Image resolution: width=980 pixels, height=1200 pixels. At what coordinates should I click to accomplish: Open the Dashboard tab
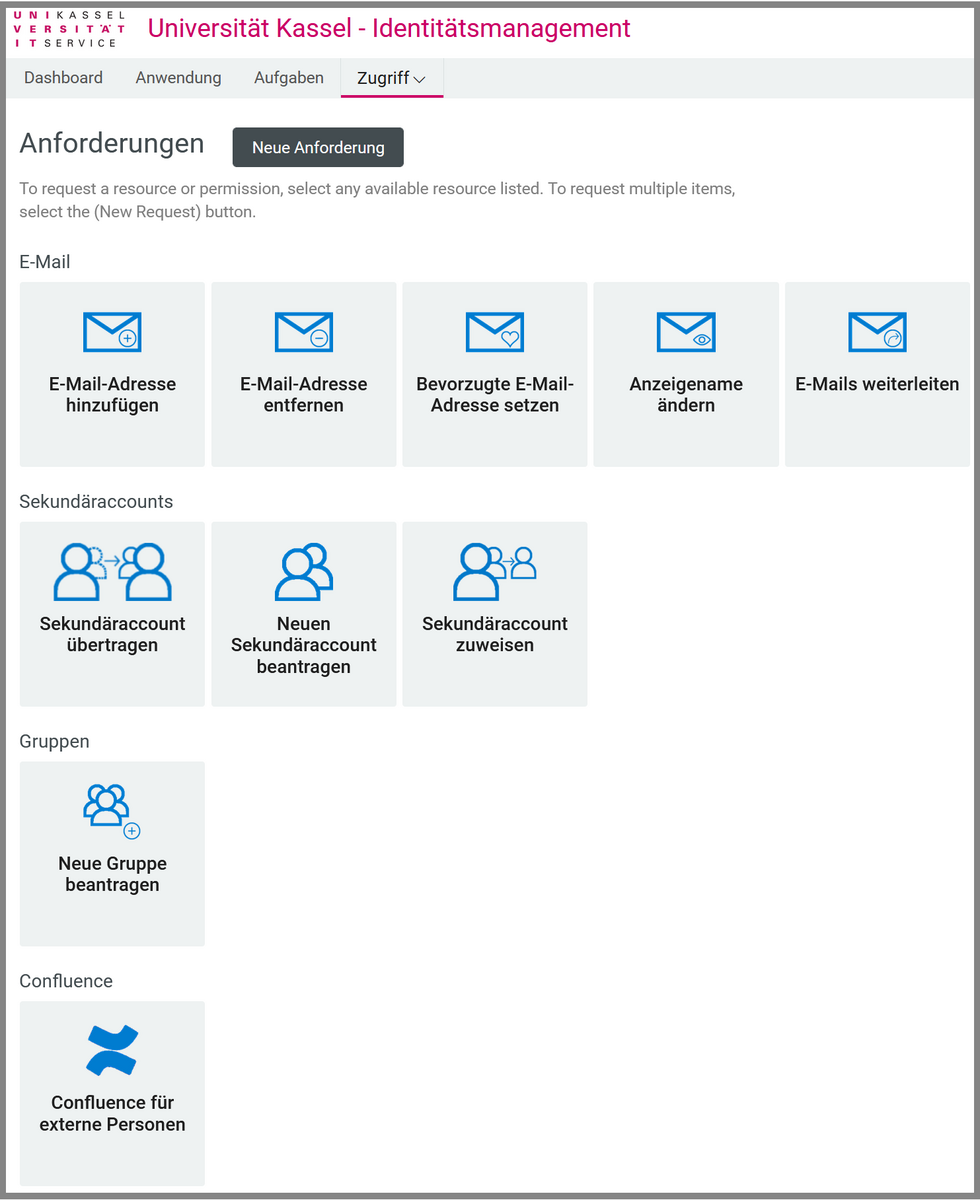pos(63,78)
